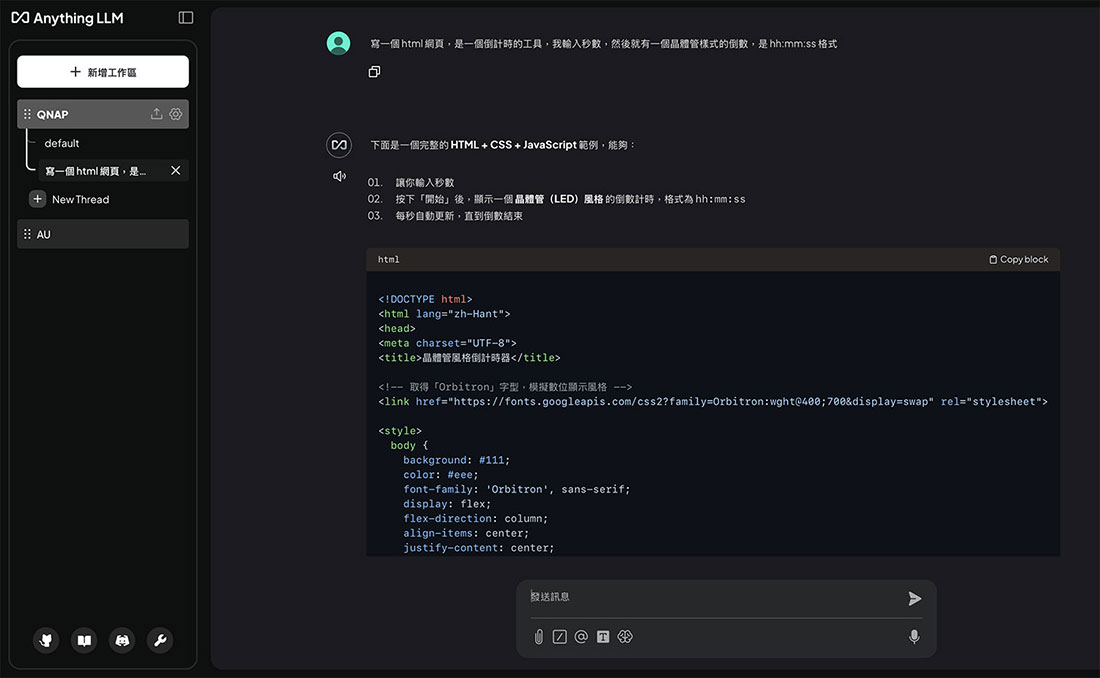
Task: Click the font-family 'Orbitron' code line
Action: point(516,489)
